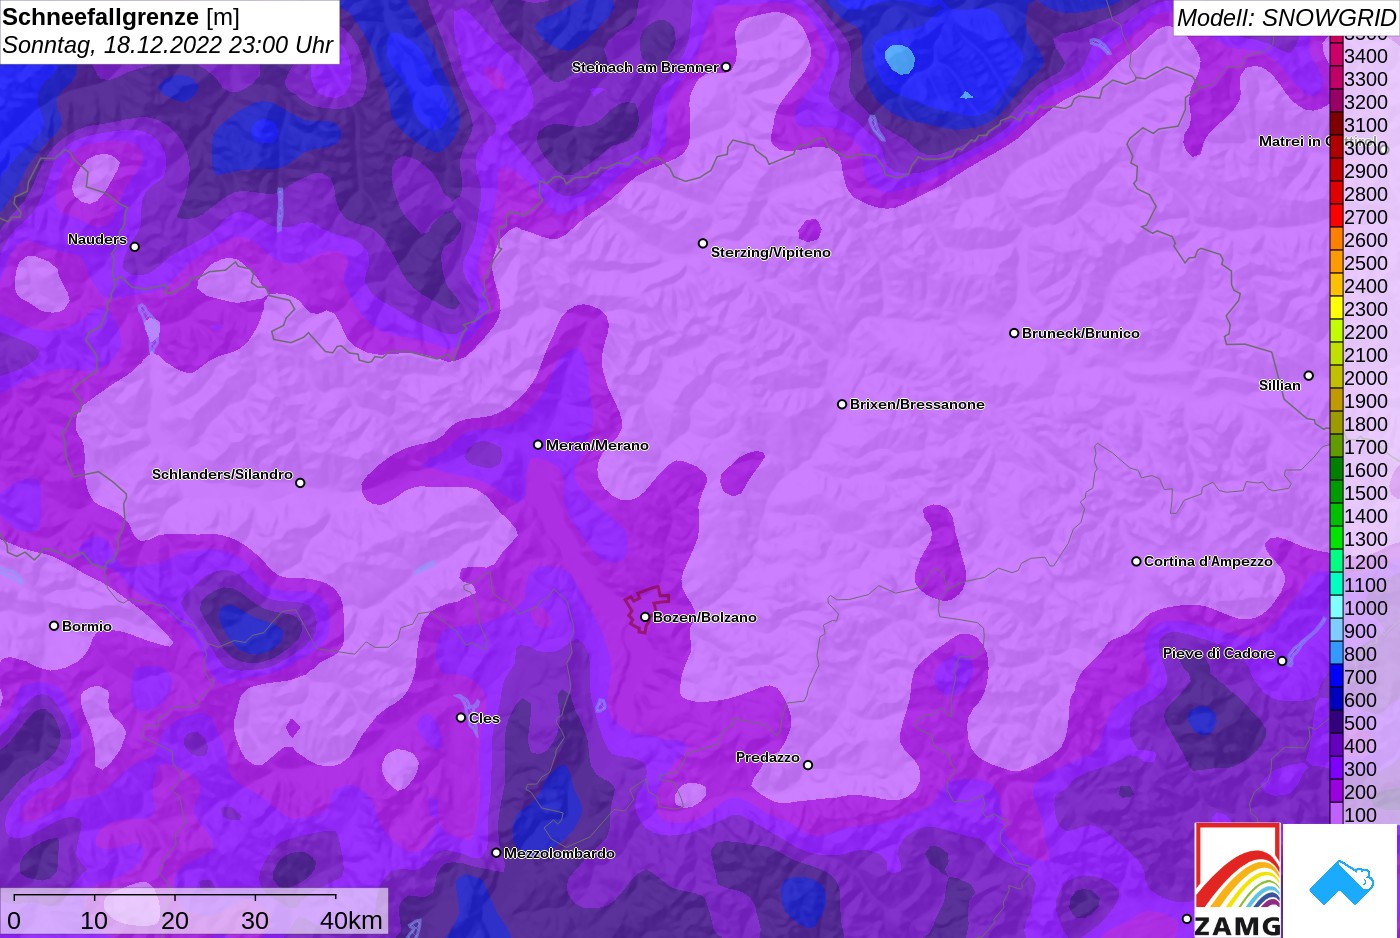Click the light purple 100 legend color
This screenshot has height=938, width=1400.
[x=1336, y=814]
